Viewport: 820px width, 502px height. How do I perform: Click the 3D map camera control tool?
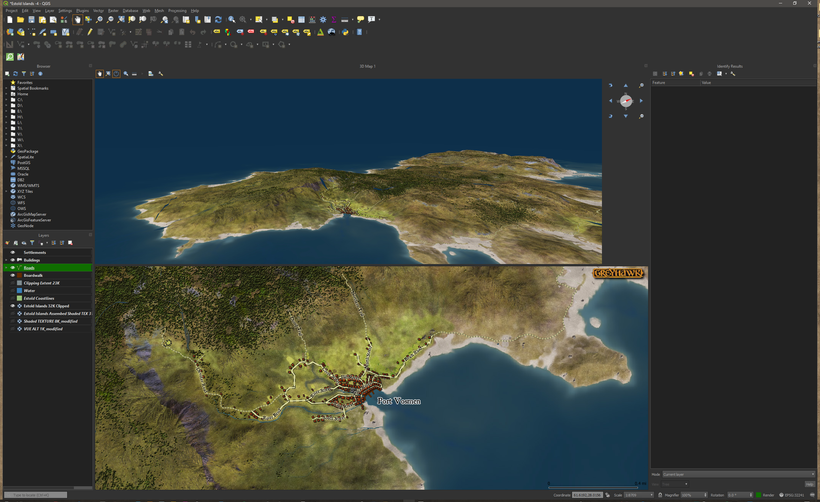[x=99, y=73]
